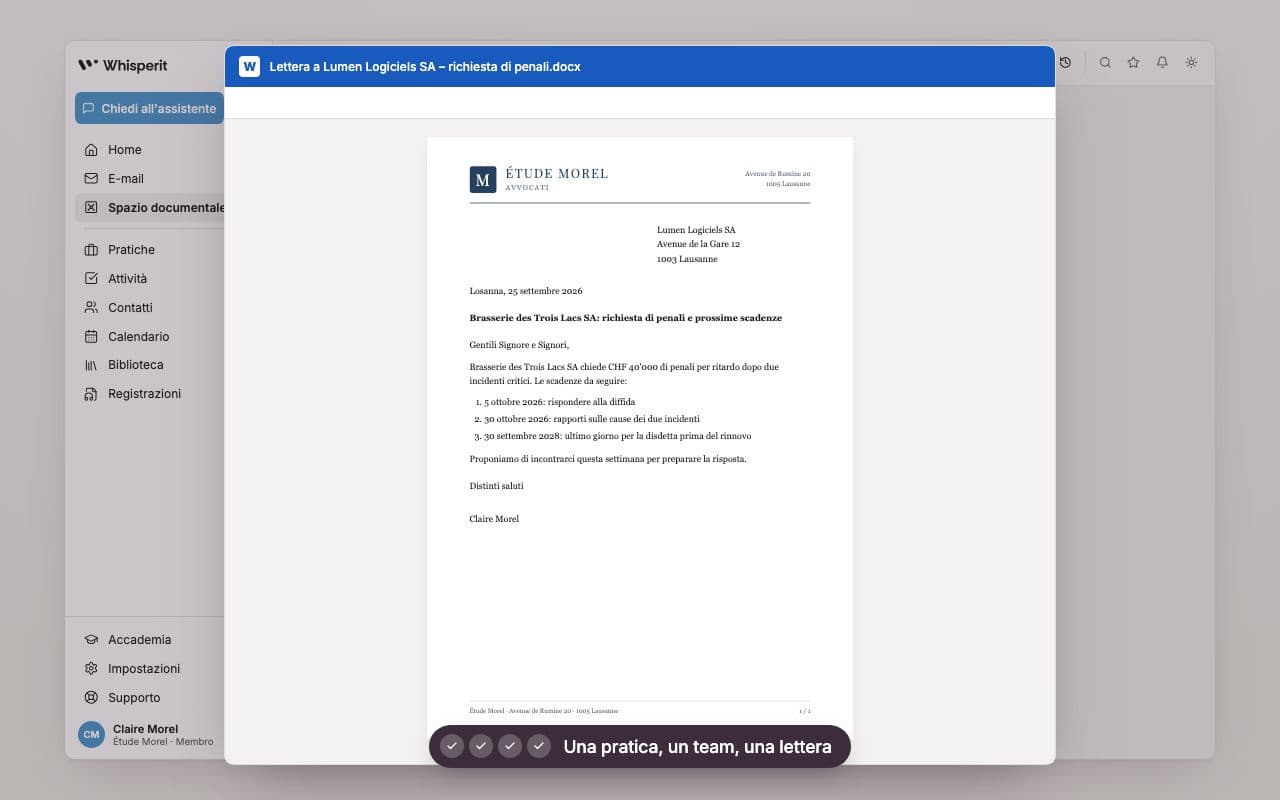1280x800 pixels.
Task: Open the history clock icon in the top bar
Action: point(1065,62)
